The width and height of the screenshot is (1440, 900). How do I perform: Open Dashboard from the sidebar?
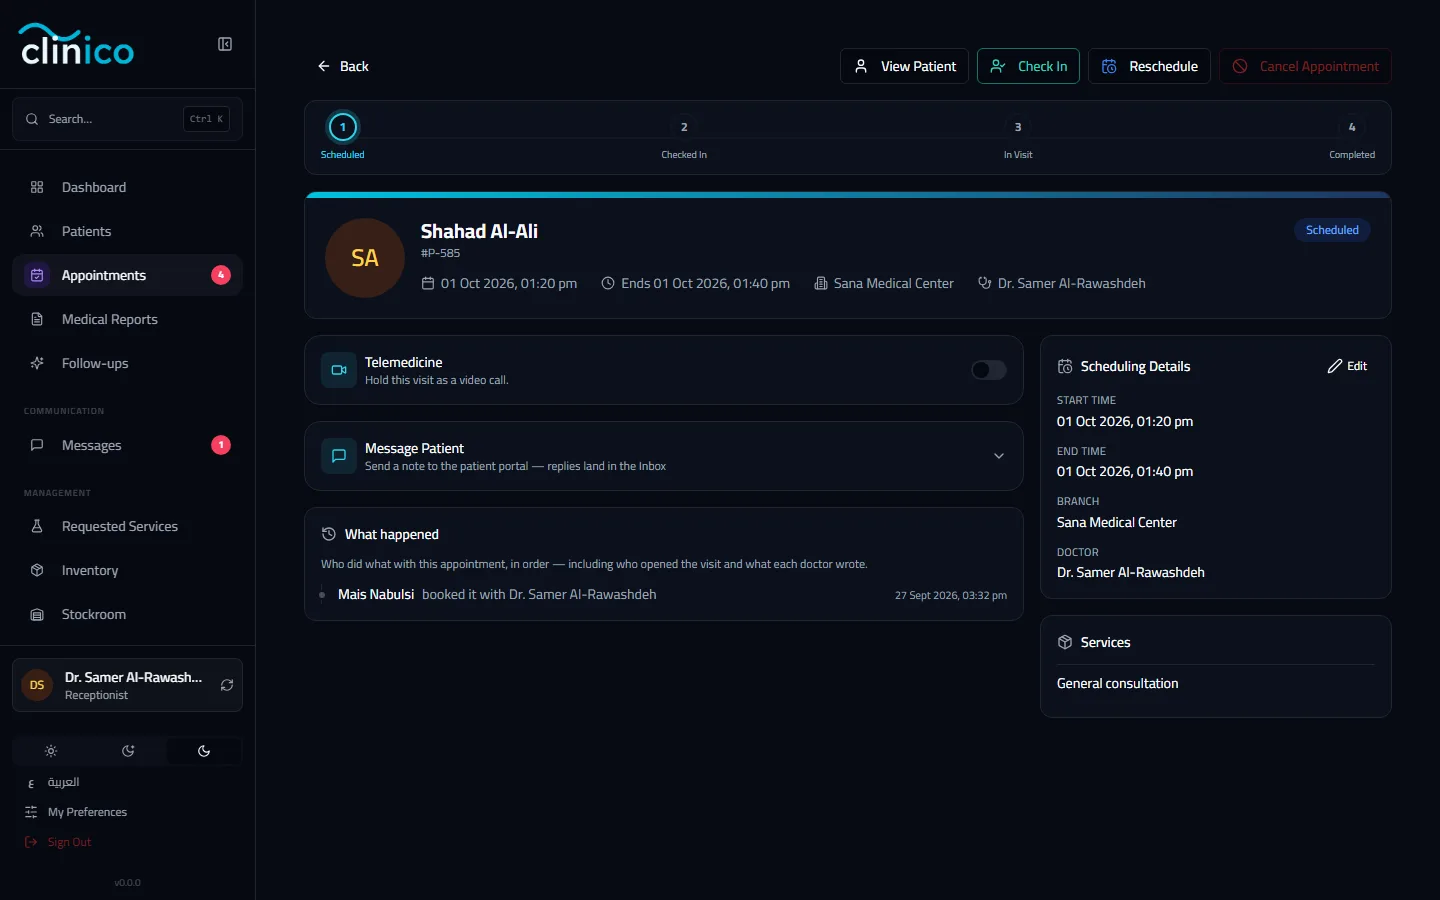[x=127, y=187]
